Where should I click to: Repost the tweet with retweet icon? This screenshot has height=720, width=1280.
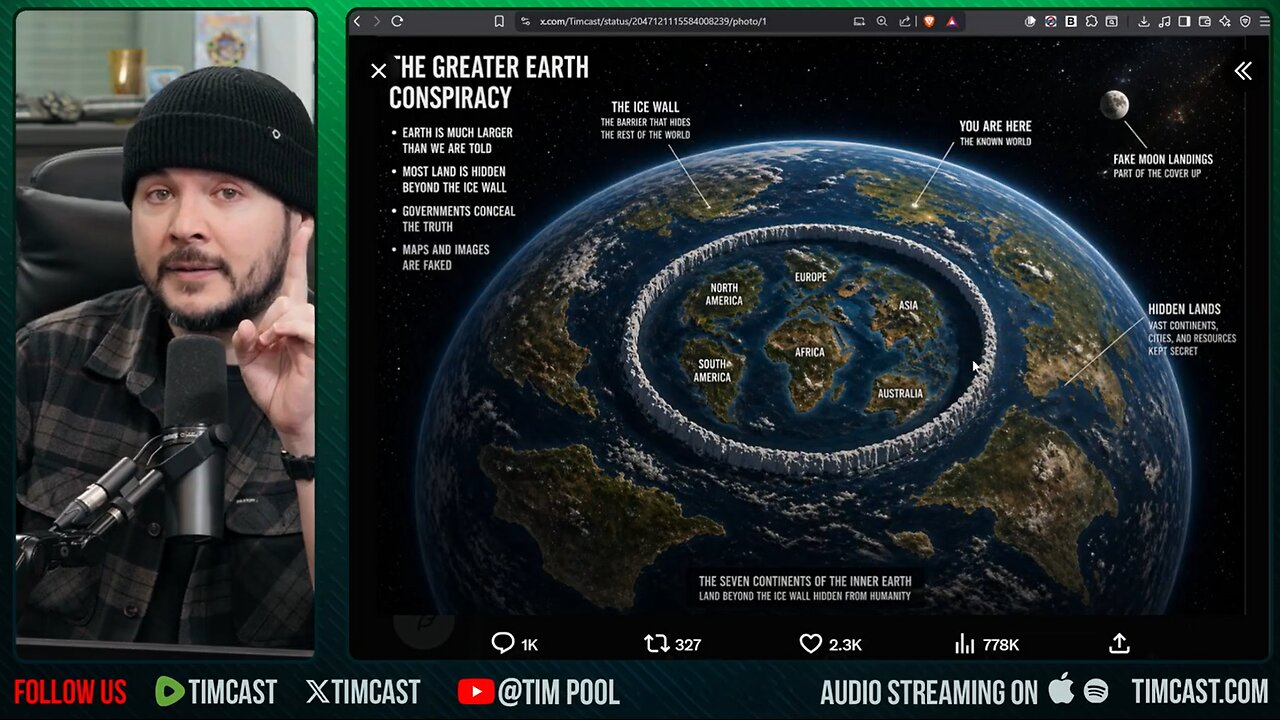657,644
